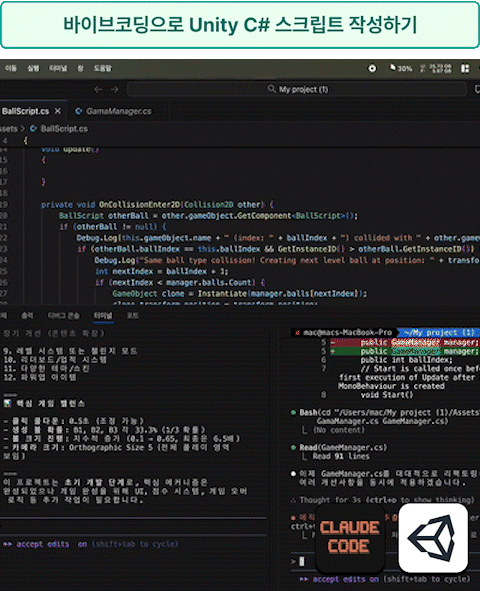Click the battery 30% status icon
This screenshot has height=591, width=480.
401,68
